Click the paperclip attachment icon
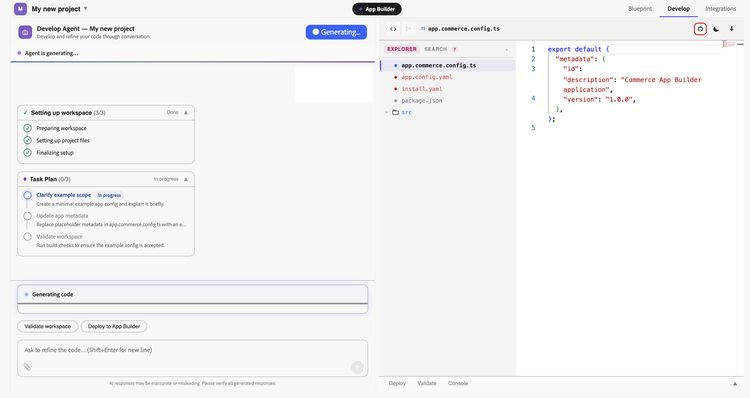Image resolution: width=750 pixels, height=398 pixels. 27,367
